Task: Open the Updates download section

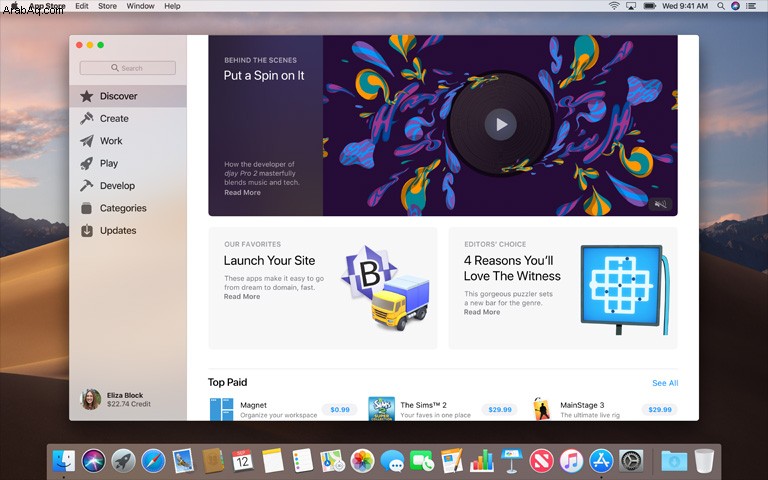Action: [x=128, y=231]
